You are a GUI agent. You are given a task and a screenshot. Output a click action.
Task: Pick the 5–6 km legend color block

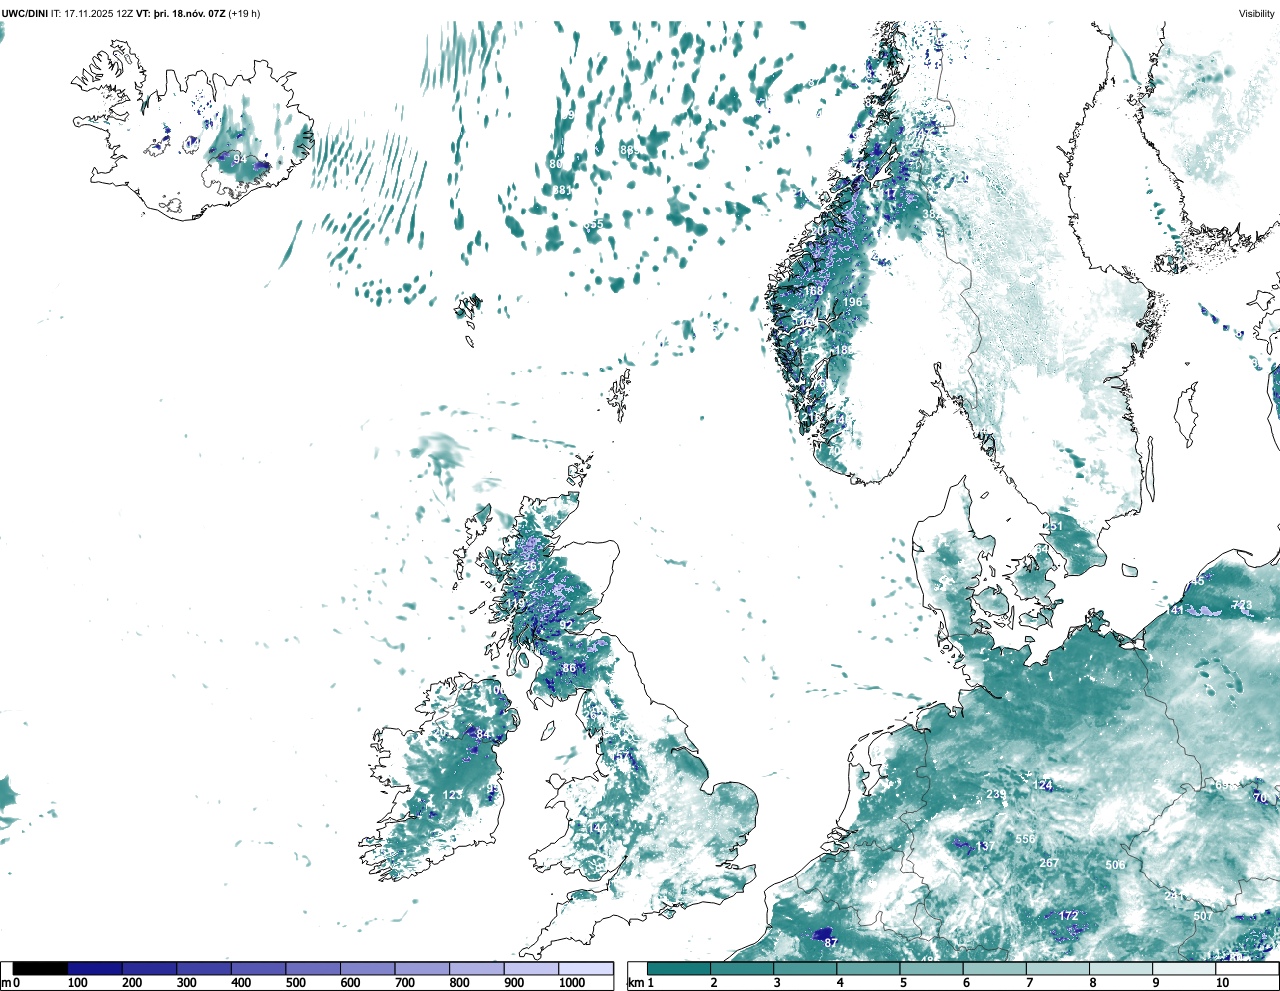(x=931, y=969)
